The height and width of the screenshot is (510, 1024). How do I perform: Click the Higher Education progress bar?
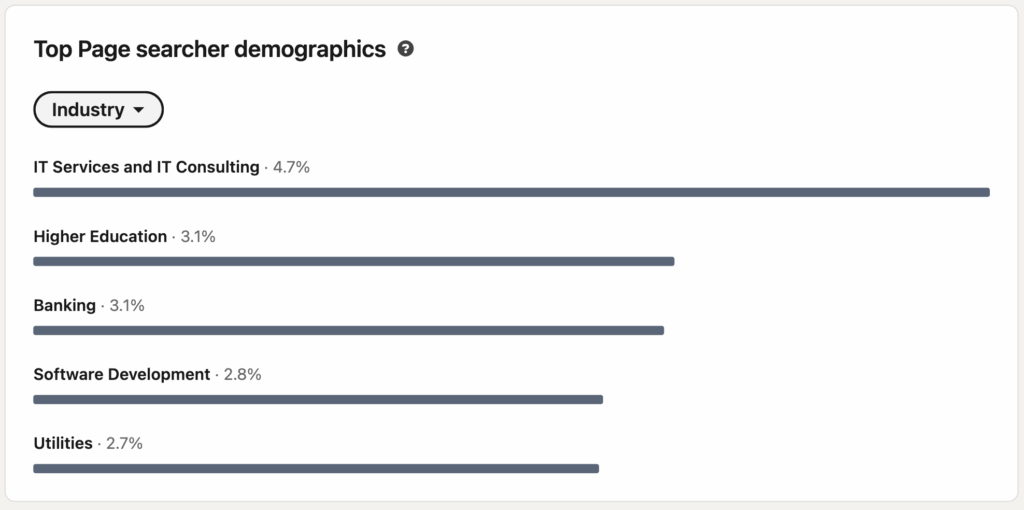point(353,261)
